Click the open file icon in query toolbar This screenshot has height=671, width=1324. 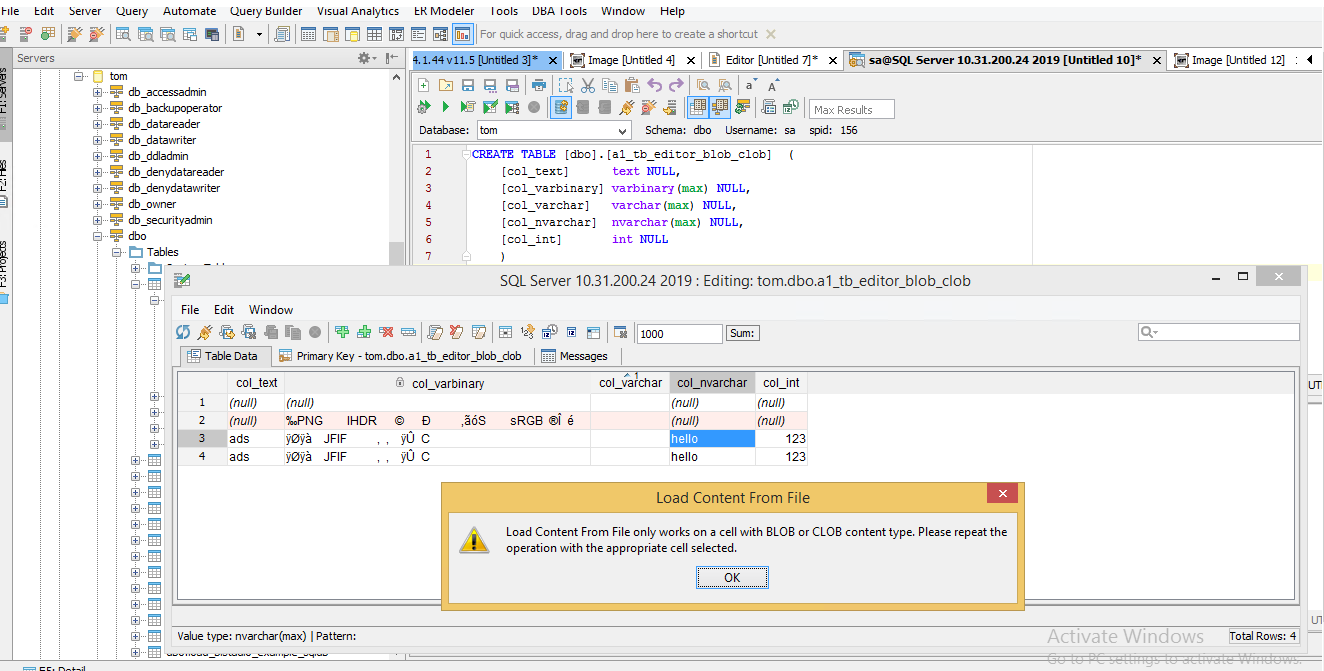tap(446, 85)
